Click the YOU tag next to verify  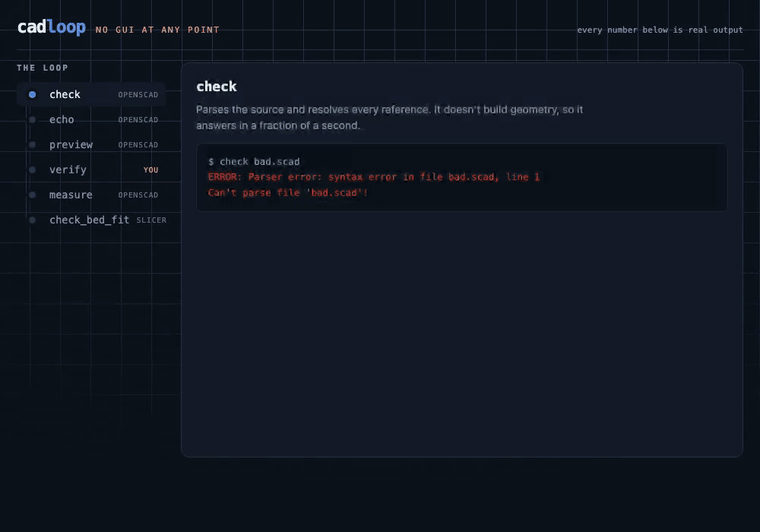(x=151, y=170)
